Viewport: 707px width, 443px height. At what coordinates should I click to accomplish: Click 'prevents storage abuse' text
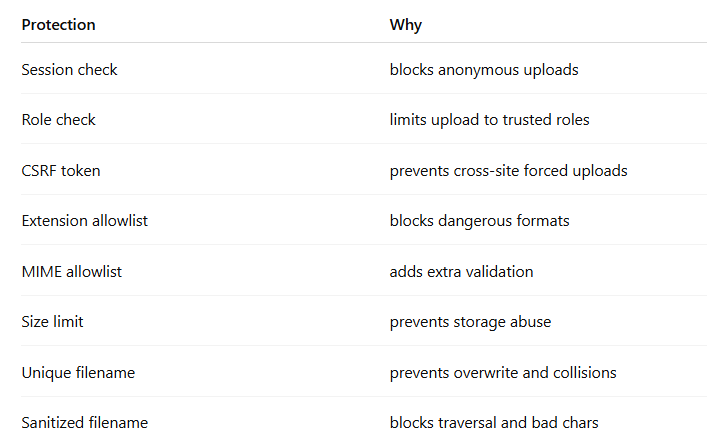[470, 322]
